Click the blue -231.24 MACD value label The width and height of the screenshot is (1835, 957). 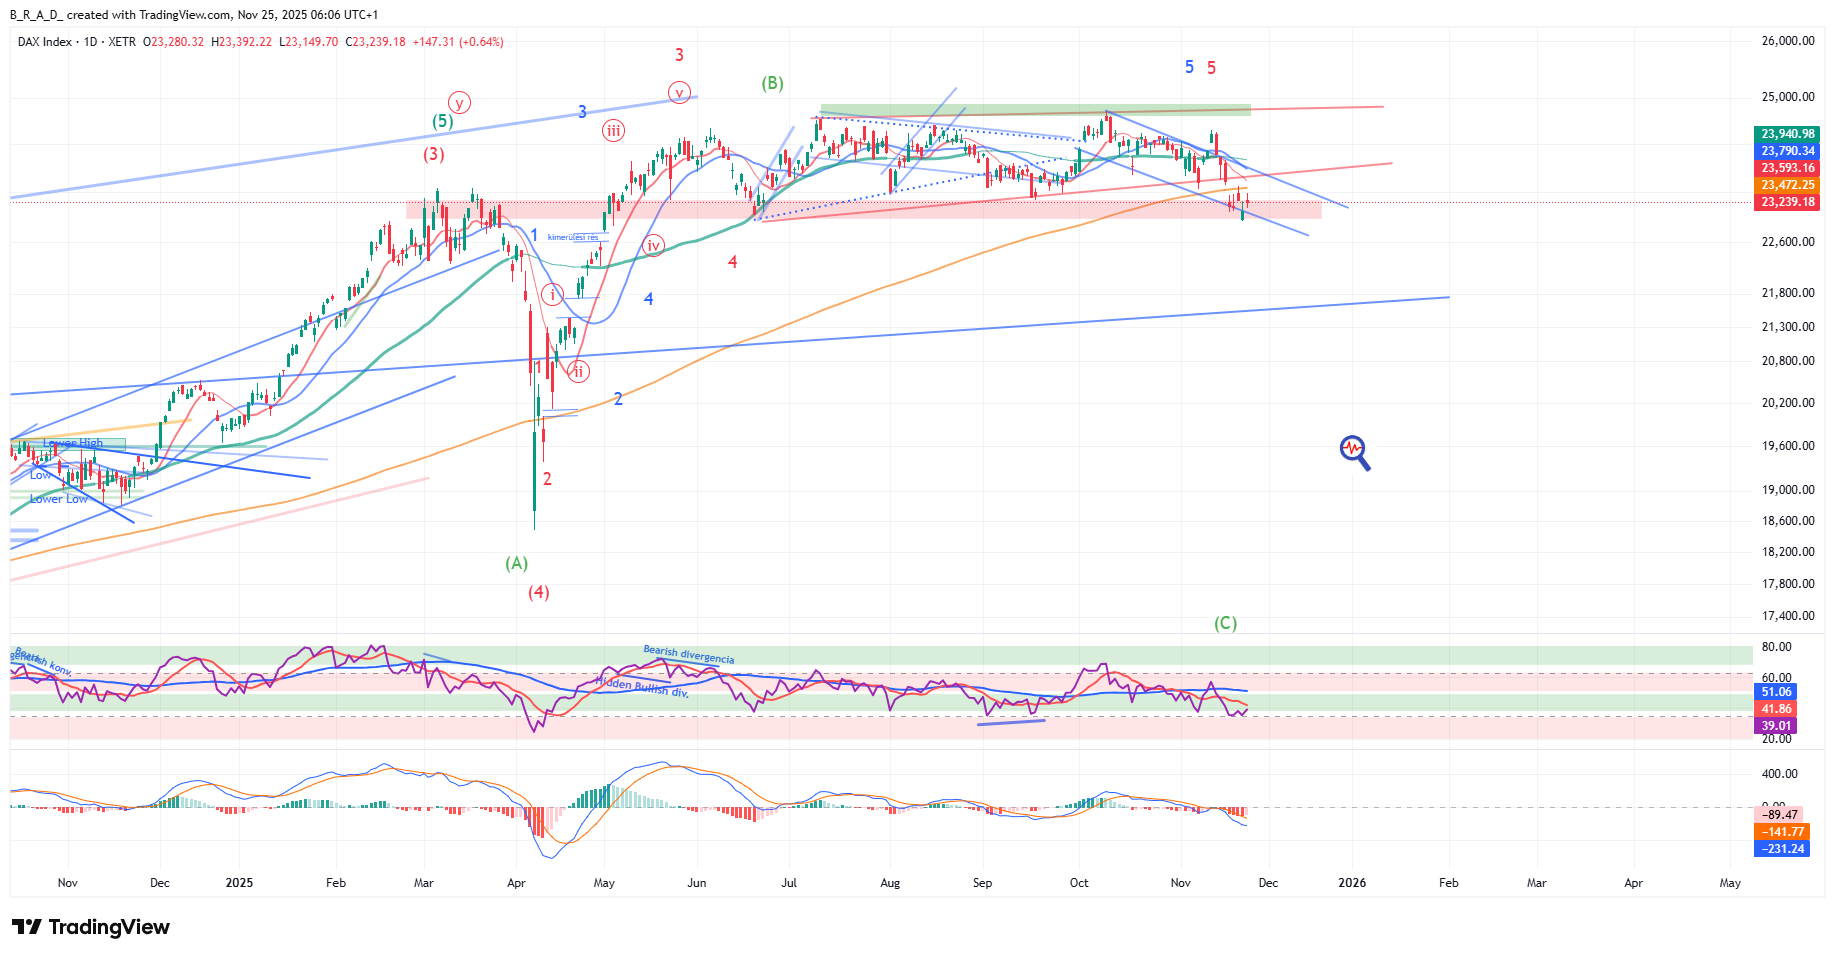pos(1782,849)
